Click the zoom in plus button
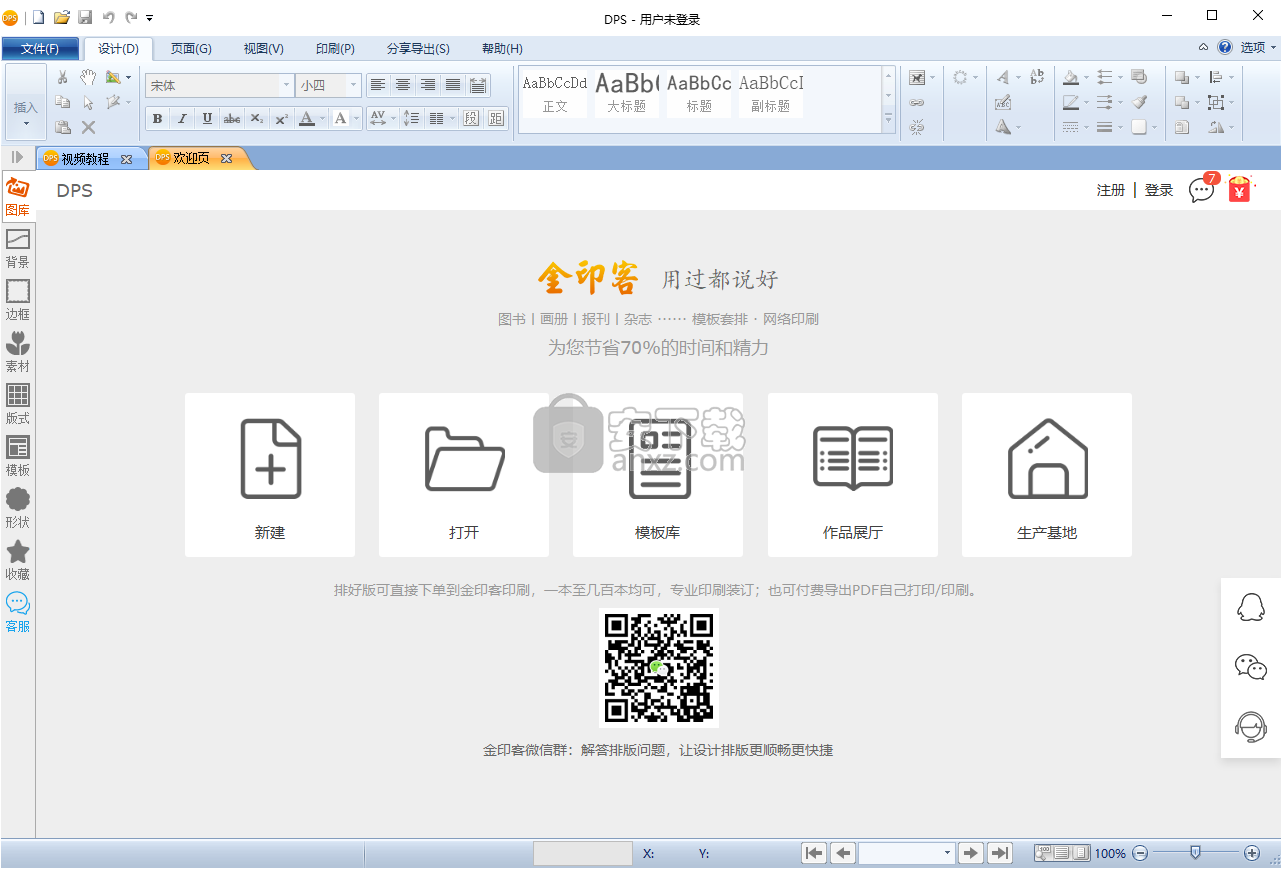1282x869 pixels. 1252,853
